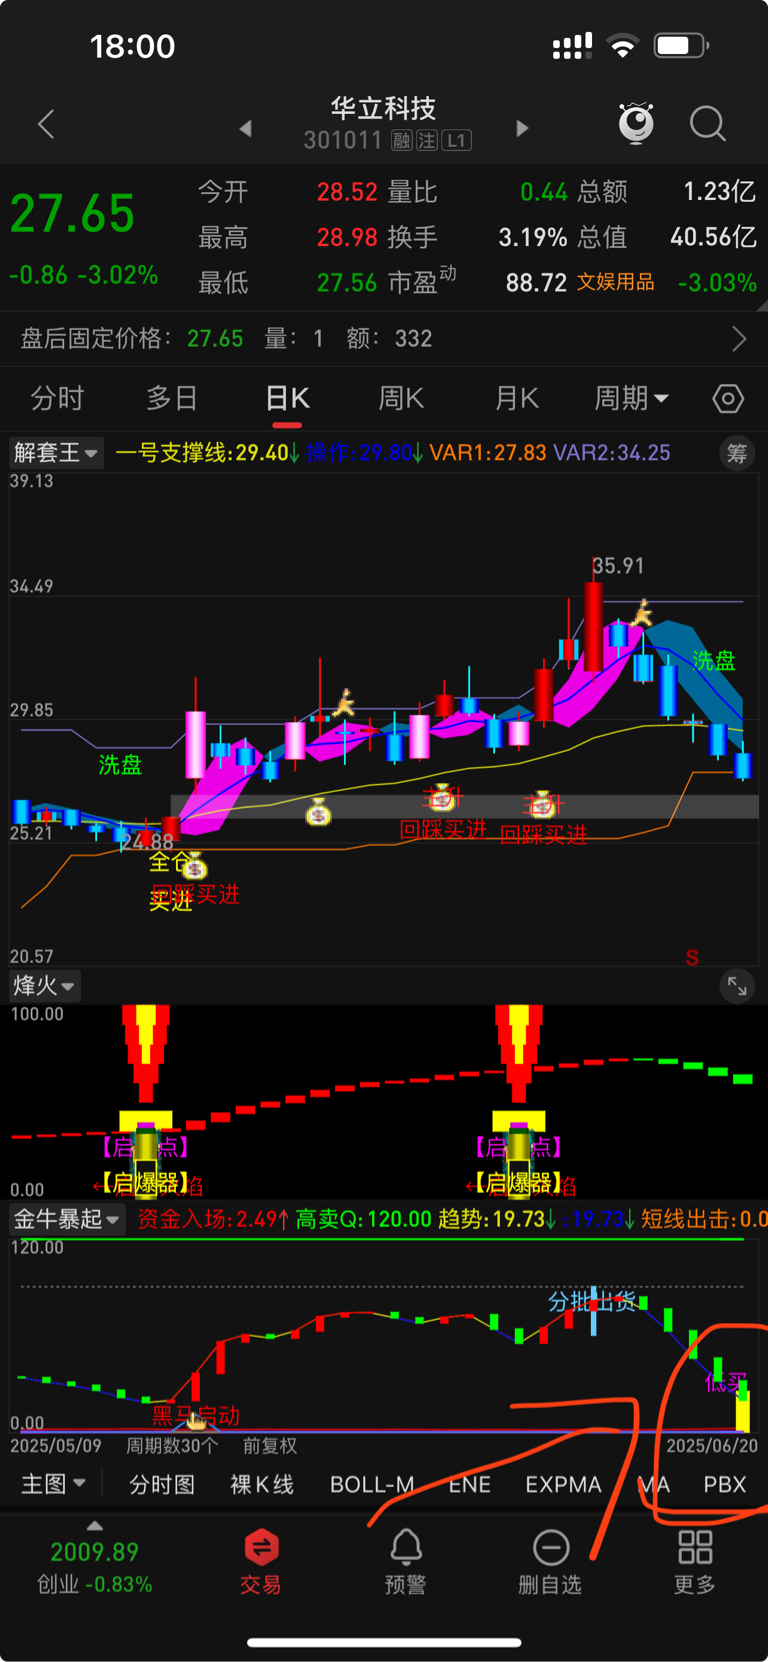
Task: Tap 换手 3.19% turnover value
Action: click(477, 237)
